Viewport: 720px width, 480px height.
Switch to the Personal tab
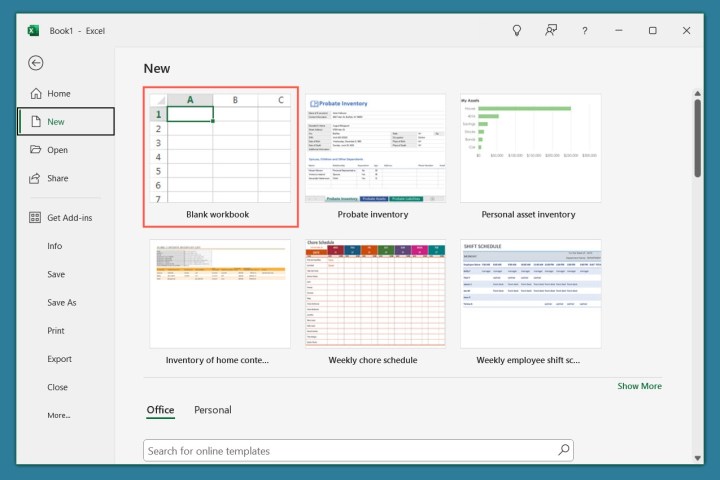pos(212,410)
